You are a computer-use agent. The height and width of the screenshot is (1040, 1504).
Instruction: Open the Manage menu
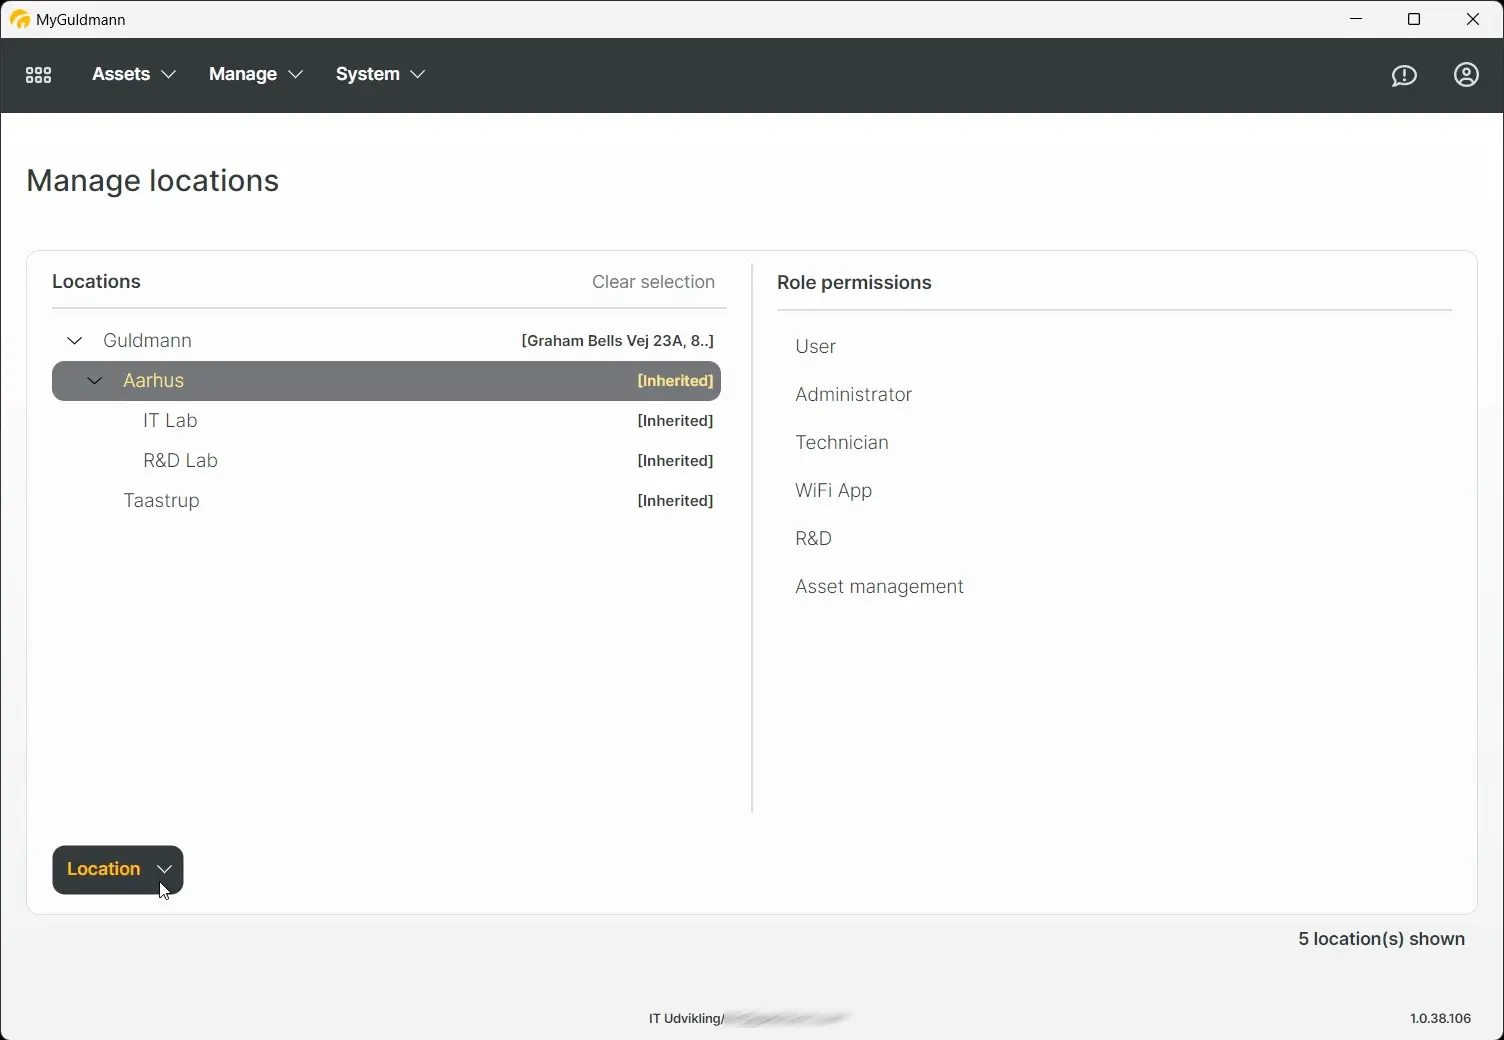pos(254,74)
